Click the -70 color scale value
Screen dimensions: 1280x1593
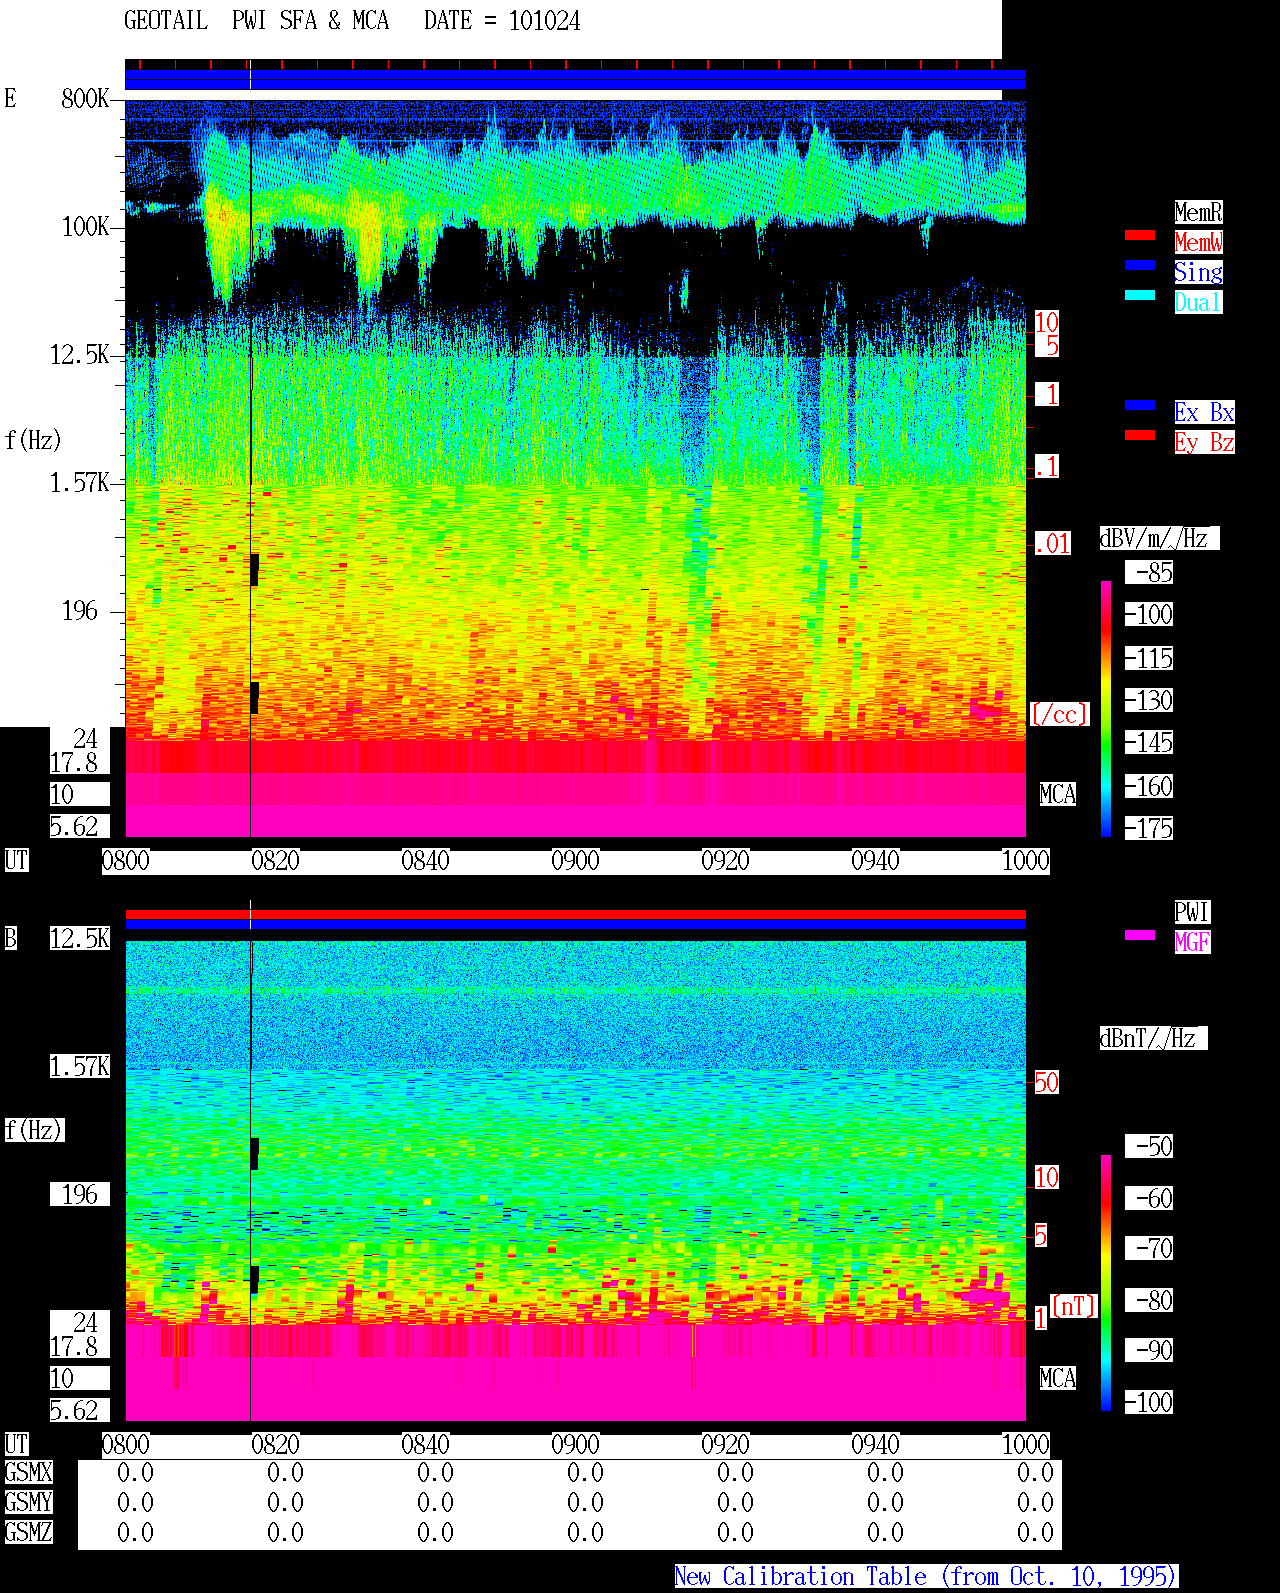point(1149,1248)
